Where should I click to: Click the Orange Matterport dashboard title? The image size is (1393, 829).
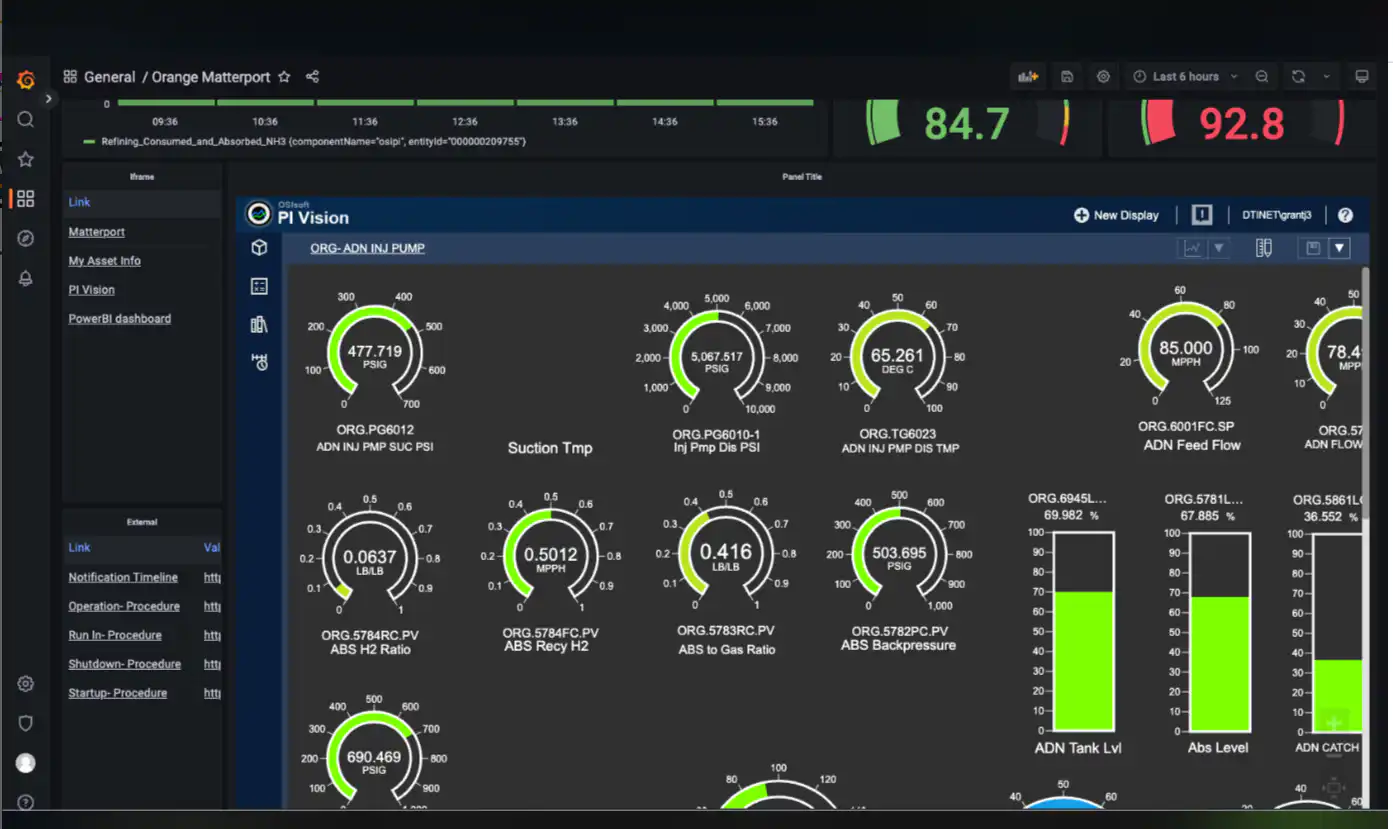coord(211,77)
